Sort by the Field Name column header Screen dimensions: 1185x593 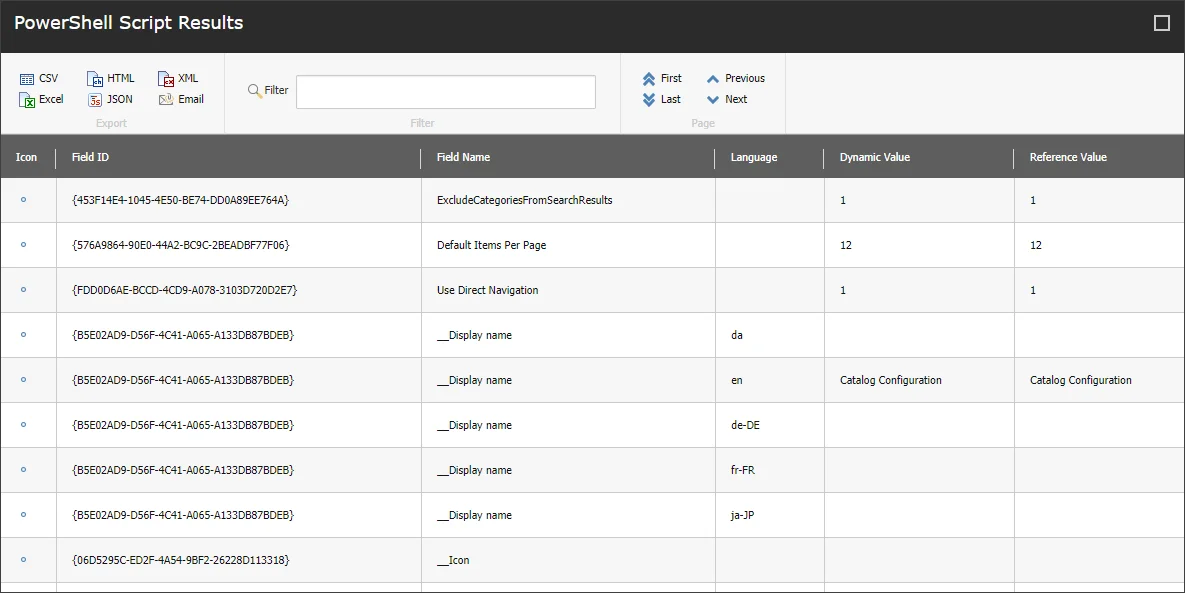click(x=463, y=157)
